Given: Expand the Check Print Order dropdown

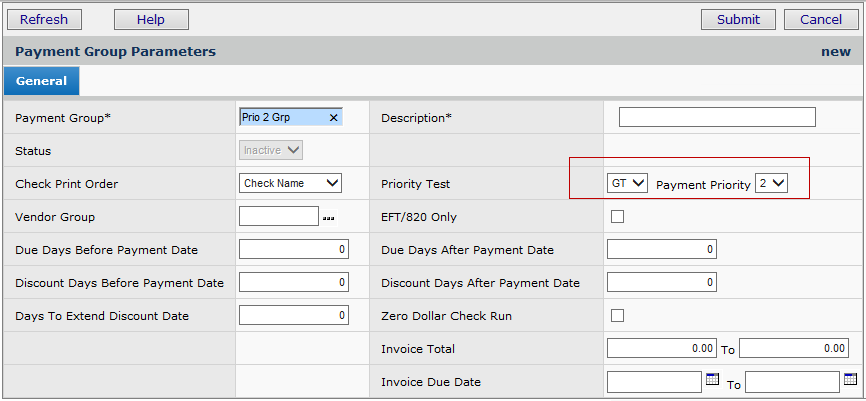Looking at the screenshot, I should (291, 183).
